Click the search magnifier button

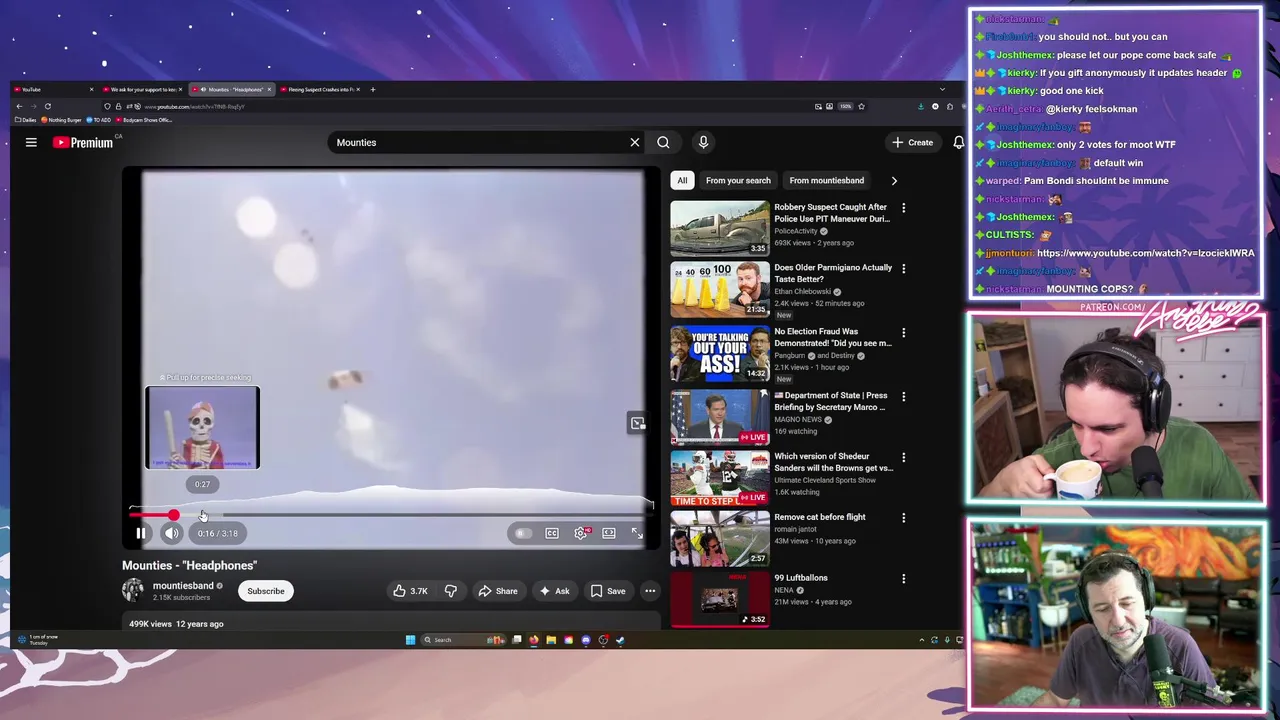663,142
